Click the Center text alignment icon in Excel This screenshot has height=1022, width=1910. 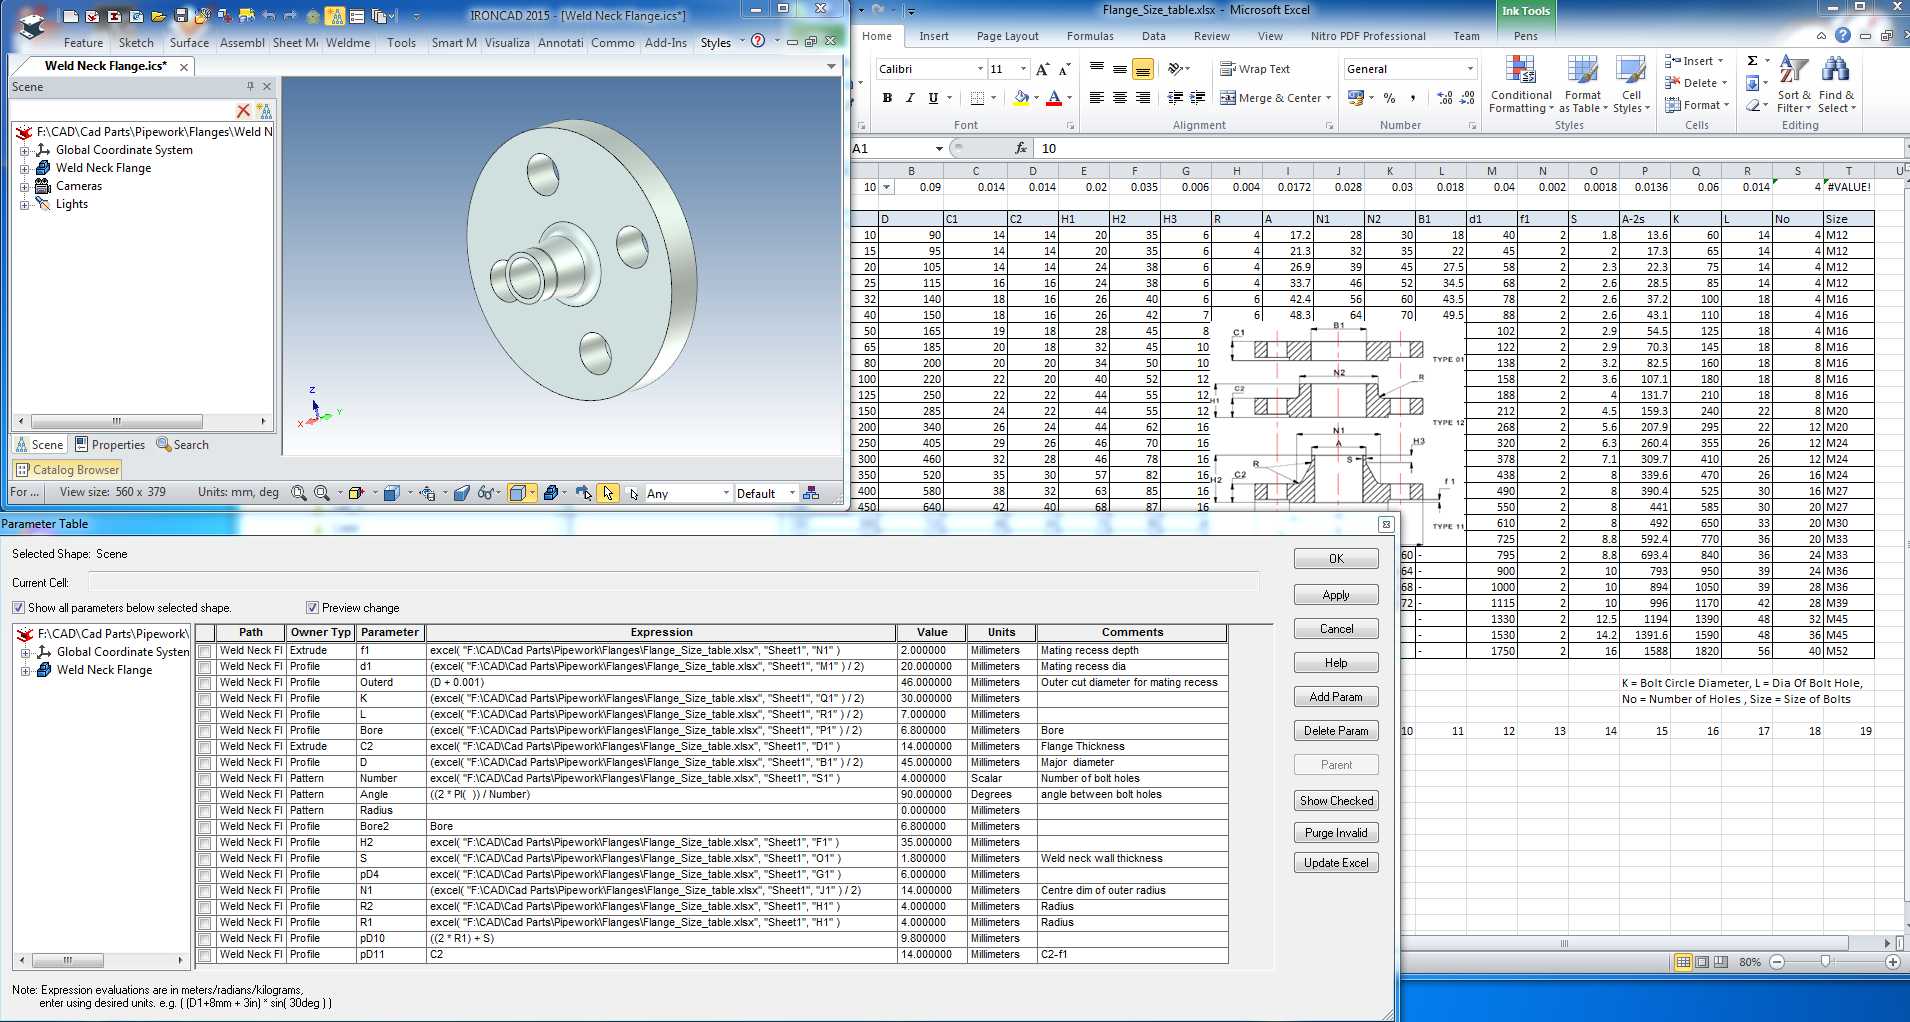pyautogui.click(x=1120, y=98)
